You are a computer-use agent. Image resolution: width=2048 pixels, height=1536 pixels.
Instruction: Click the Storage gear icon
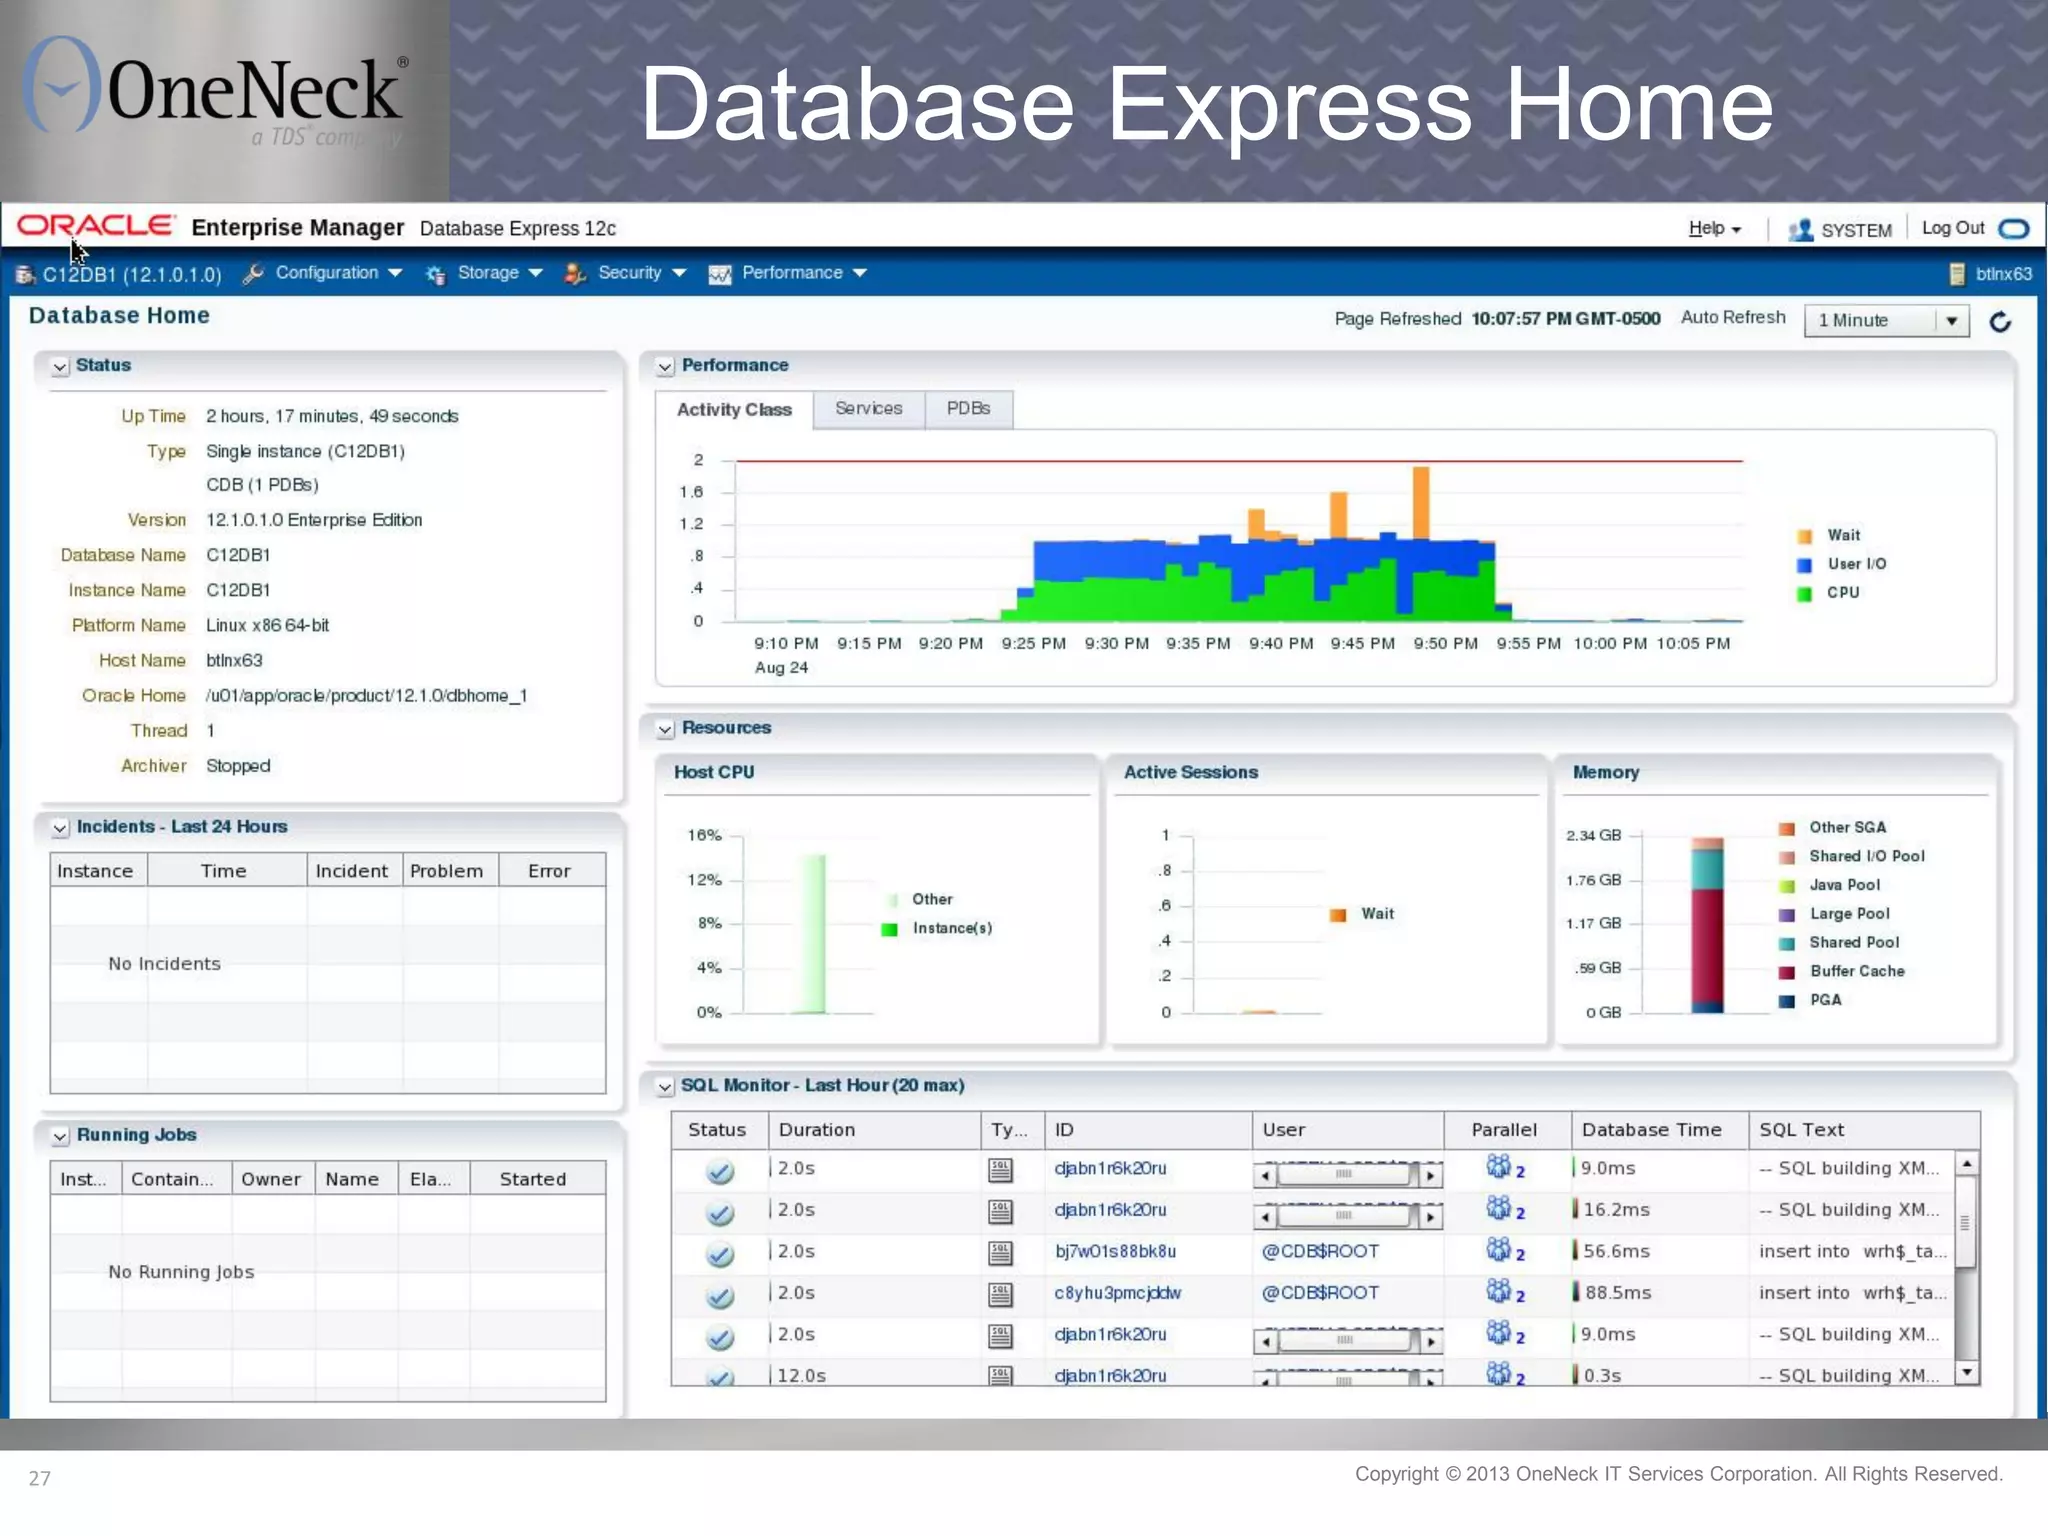(435, 274)
